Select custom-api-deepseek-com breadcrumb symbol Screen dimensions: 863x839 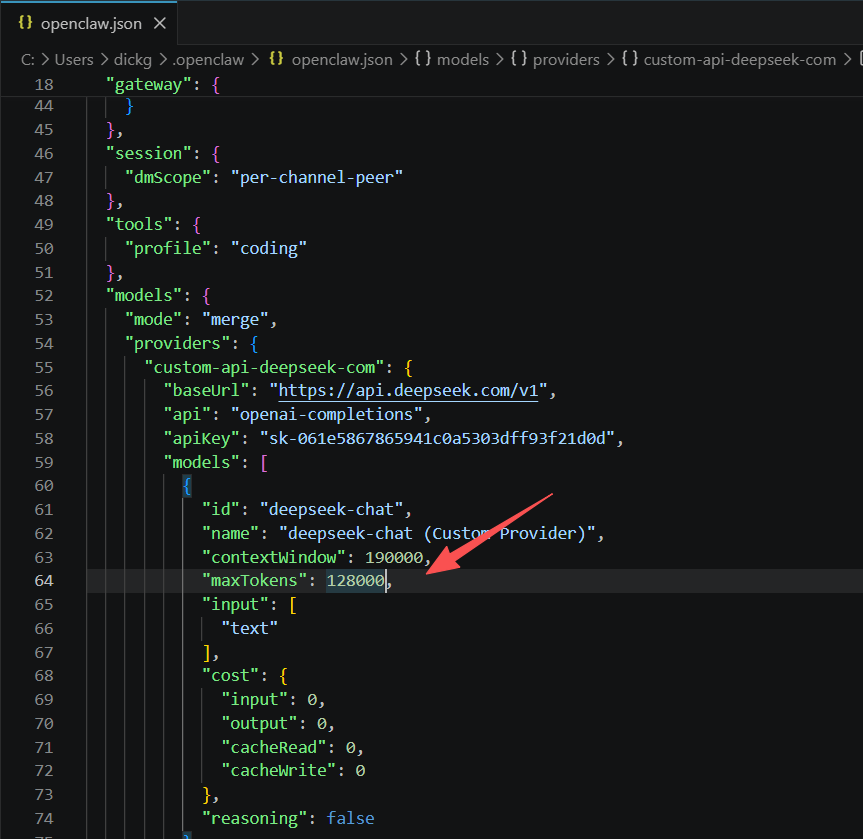739,59
